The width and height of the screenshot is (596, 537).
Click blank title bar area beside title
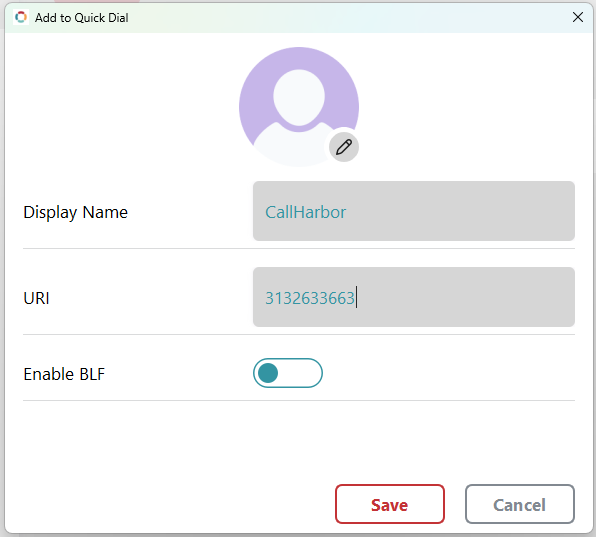point(342,17)
